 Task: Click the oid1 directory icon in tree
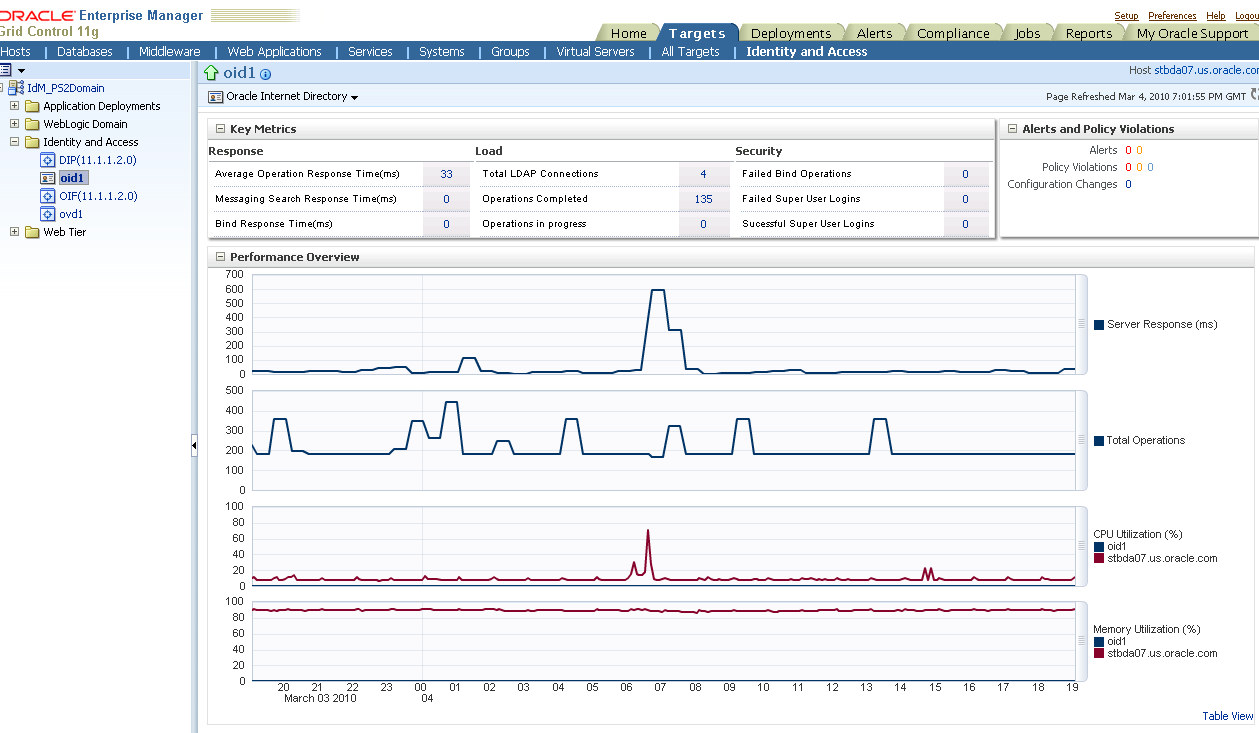47,178
